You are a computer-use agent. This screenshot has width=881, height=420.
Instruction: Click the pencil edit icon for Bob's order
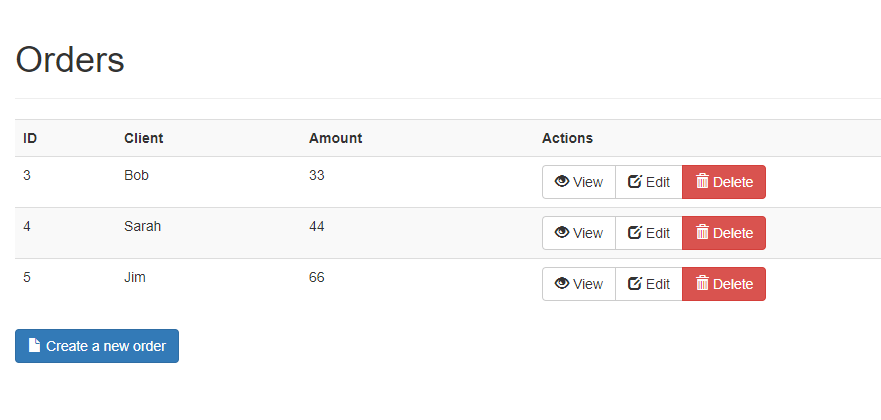(634, 182)
